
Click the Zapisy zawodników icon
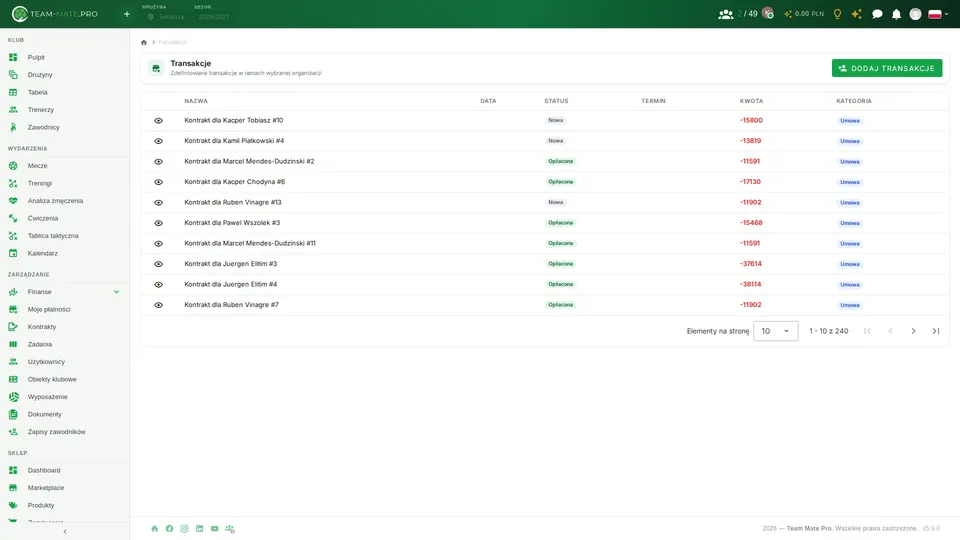click(x=13, y=432)
